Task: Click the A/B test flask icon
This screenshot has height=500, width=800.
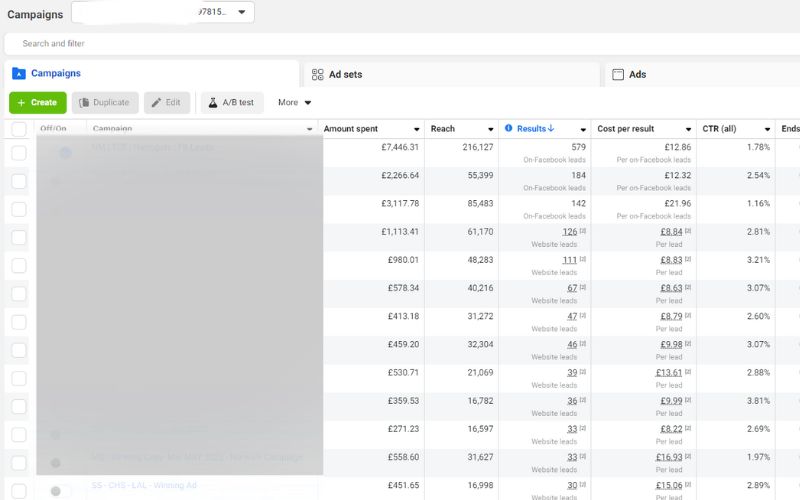Action: tap(213, 102)
